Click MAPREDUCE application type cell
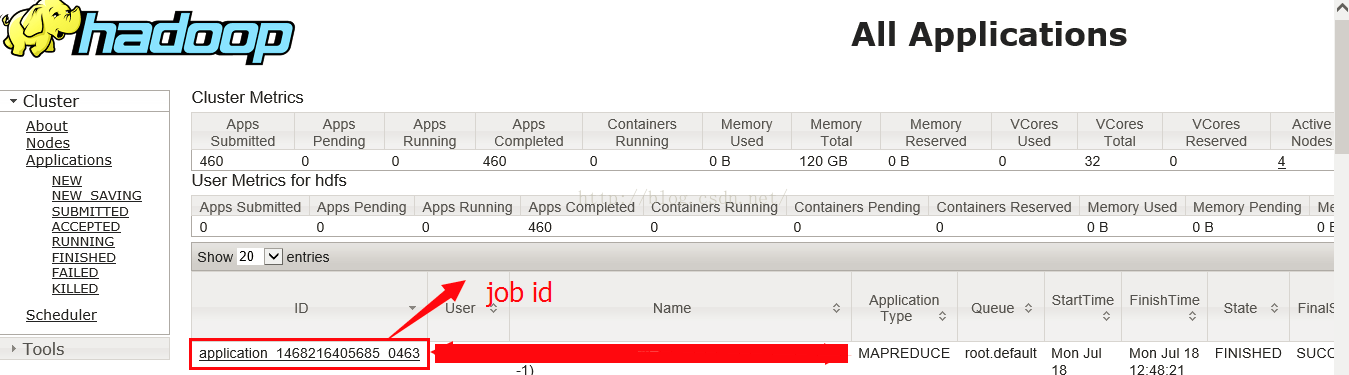Image resolution: width=1349 pixels, height=375 pixels. 903,353
